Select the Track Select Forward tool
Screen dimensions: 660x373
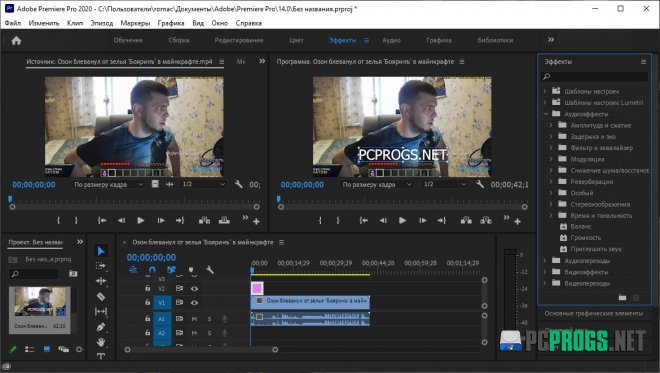tap(101, 266)
